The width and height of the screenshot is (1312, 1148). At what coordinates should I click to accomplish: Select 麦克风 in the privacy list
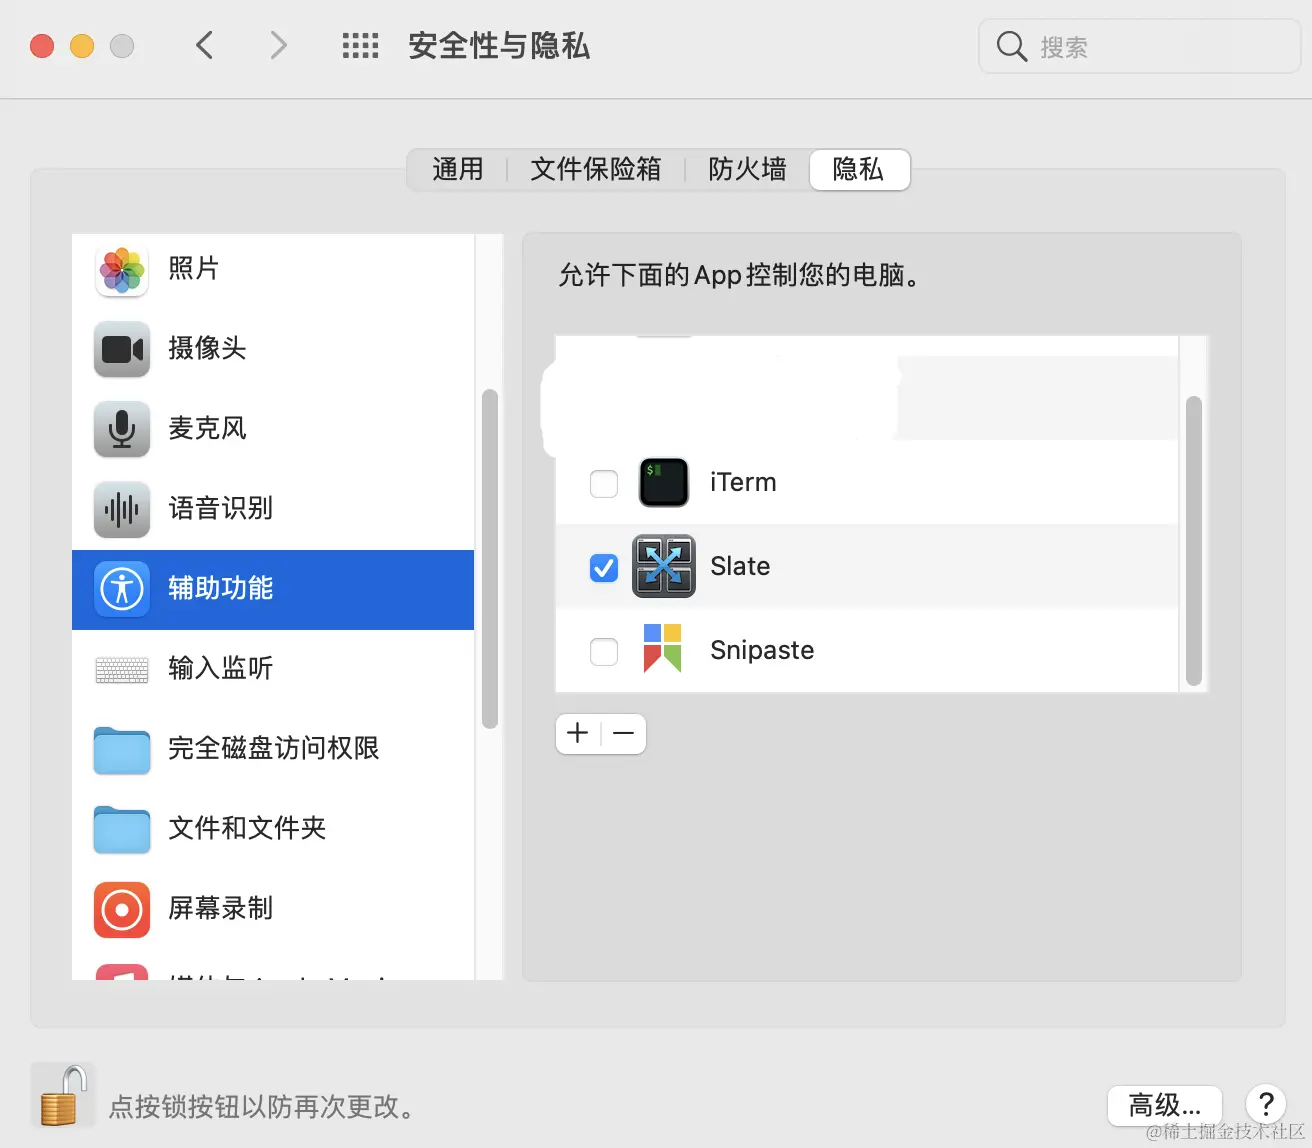[x=273, y=429]
